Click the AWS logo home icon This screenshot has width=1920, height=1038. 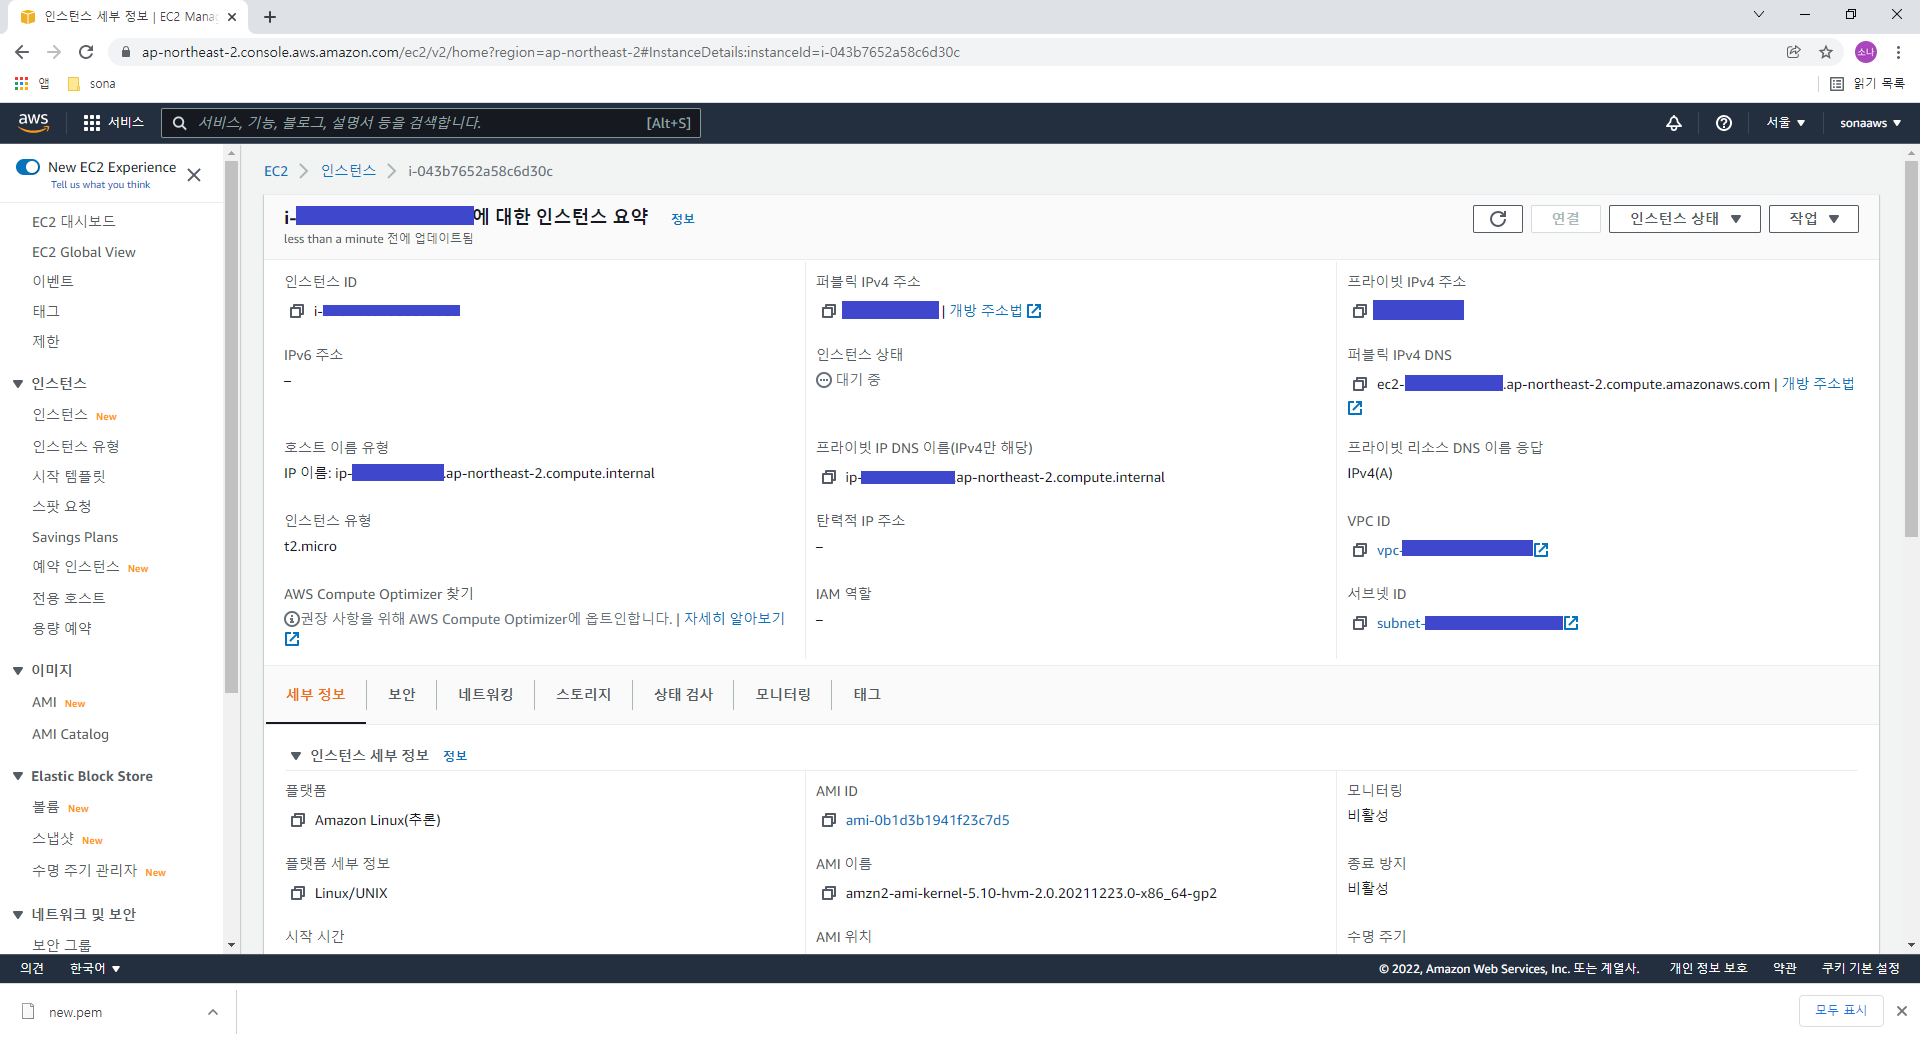(x=33, y=122)
